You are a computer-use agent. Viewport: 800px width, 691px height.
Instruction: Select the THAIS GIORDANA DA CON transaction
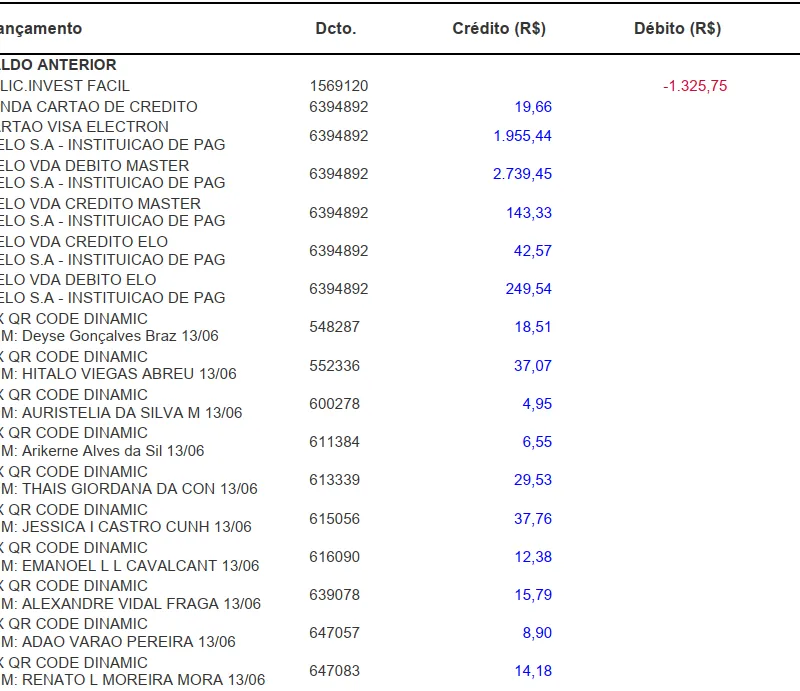[x=130, y=488]
